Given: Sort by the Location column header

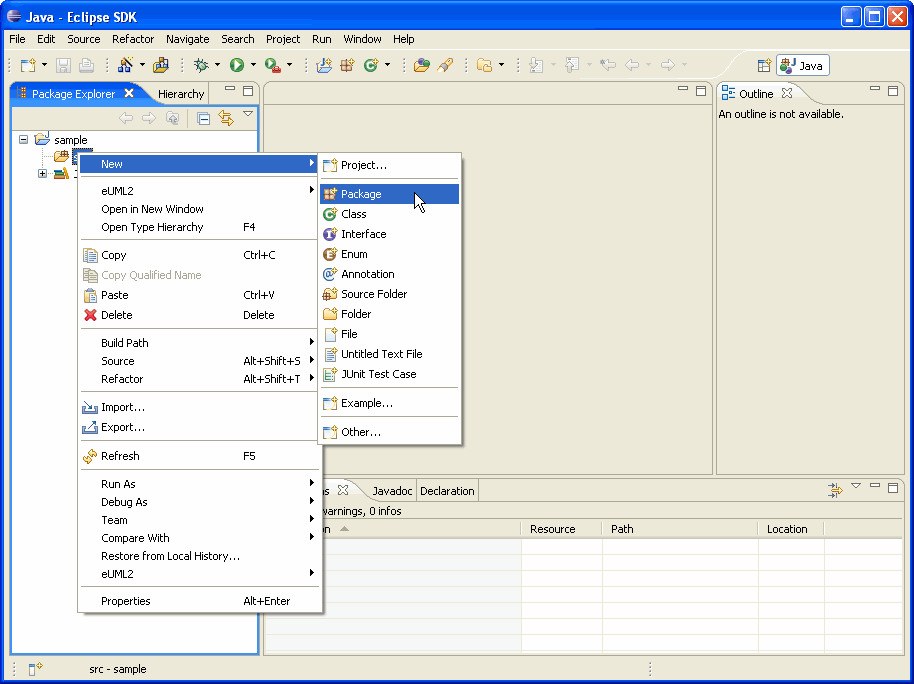Looking at the screenshot, I should pyautogui.click(x=791, y=529).
